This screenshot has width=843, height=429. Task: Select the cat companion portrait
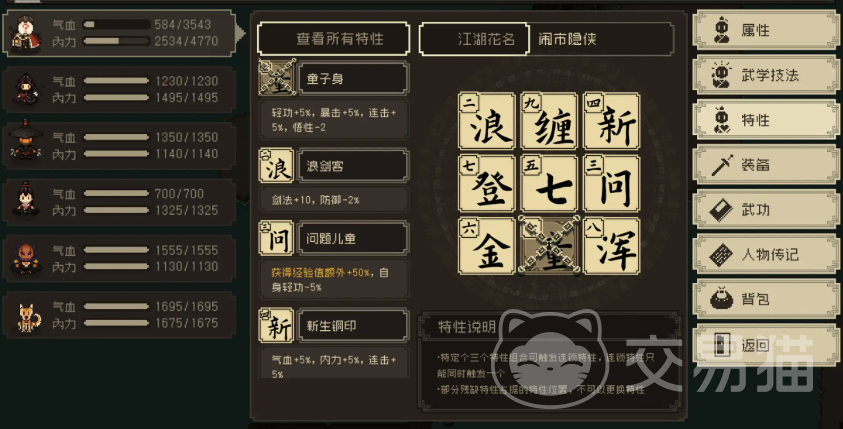27,316
